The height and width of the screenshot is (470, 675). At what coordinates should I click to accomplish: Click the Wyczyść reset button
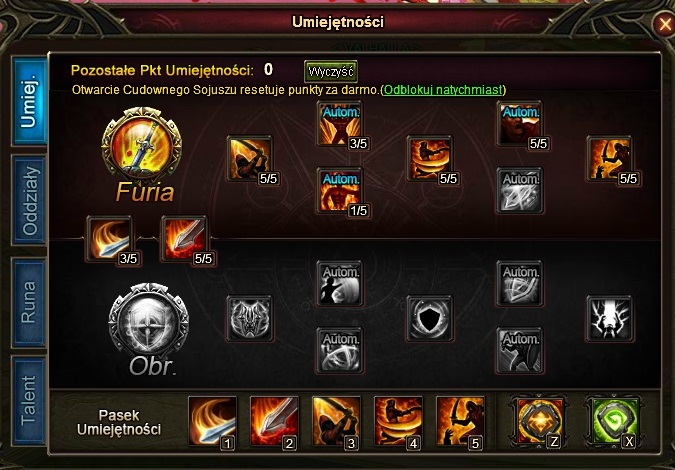(x=331, y=71)
